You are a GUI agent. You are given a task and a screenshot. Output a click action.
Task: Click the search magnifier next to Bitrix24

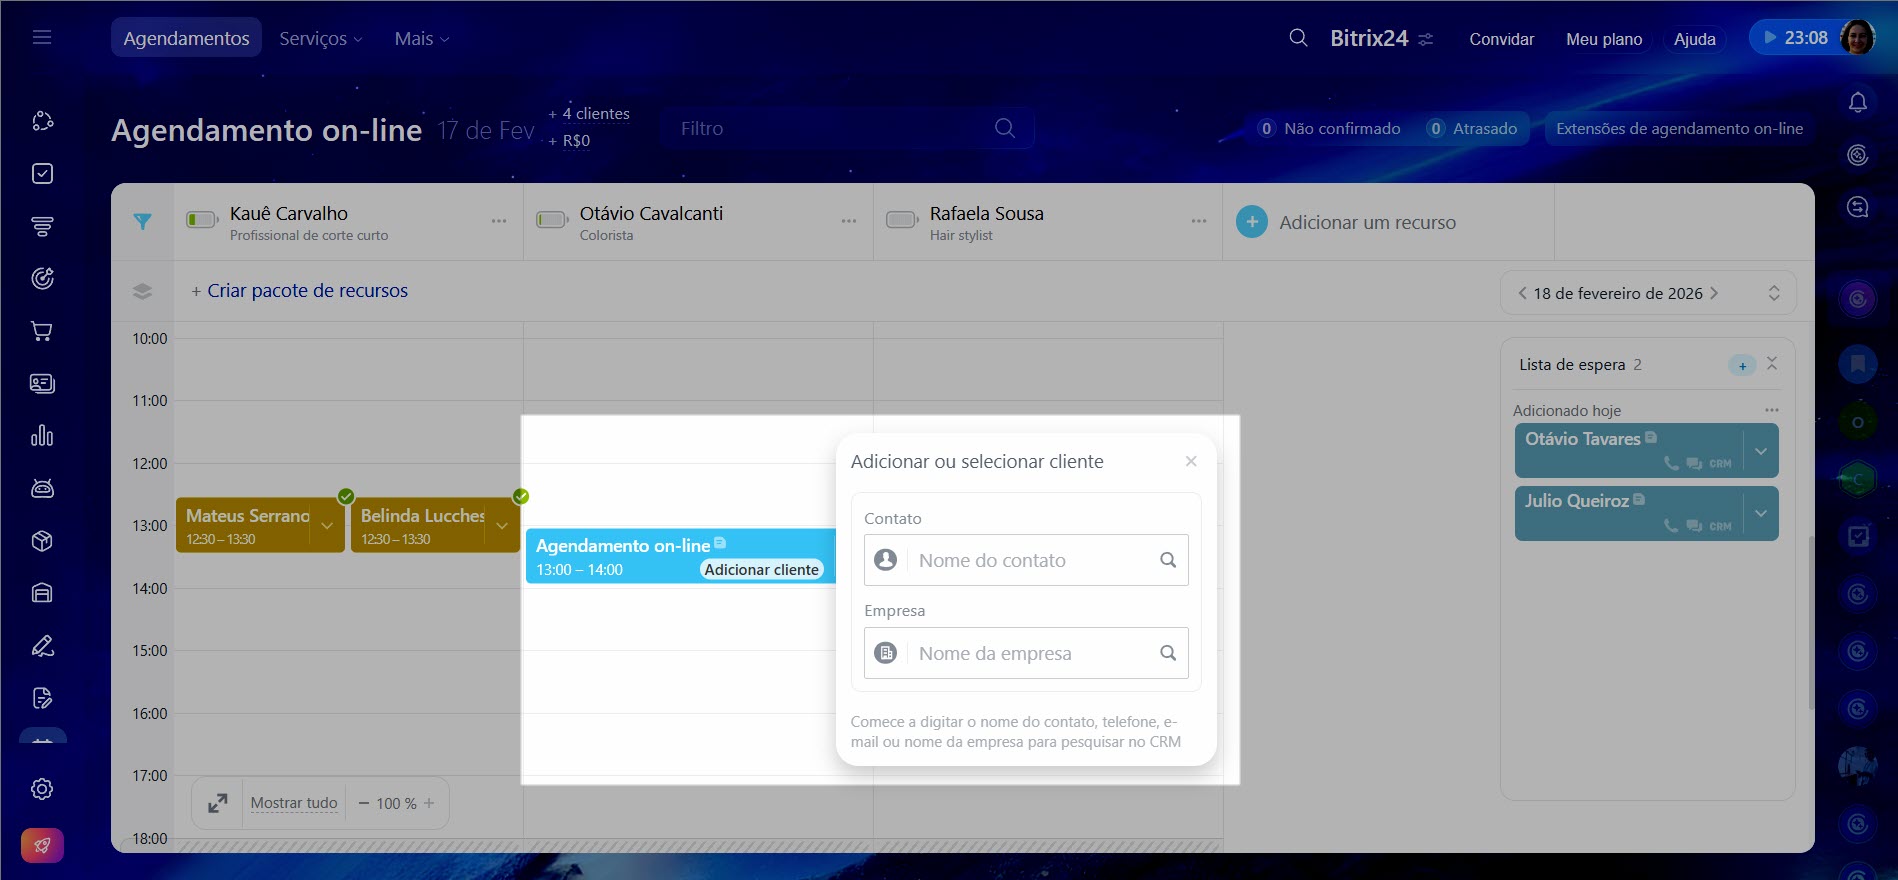click(1298, 38)
